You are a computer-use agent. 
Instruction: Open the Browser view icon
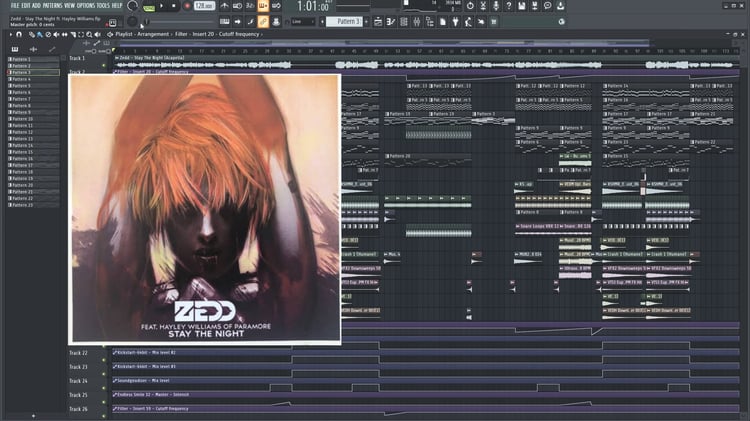tap(430, 22)
